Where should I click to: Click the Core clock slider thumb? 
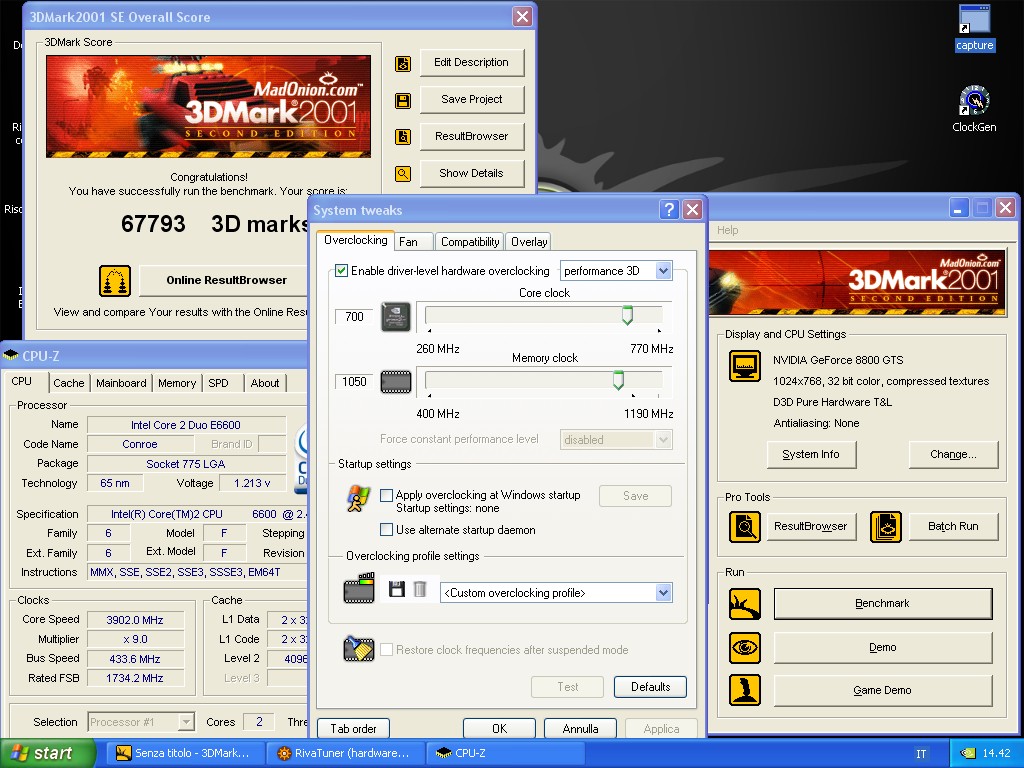pos(627,315)
